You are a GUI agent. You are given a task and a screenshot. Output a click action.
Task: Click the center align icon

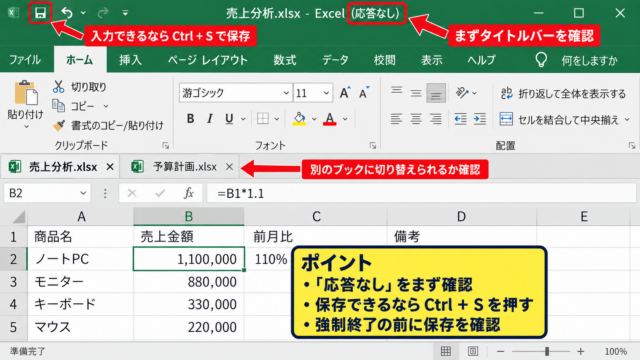416,119
